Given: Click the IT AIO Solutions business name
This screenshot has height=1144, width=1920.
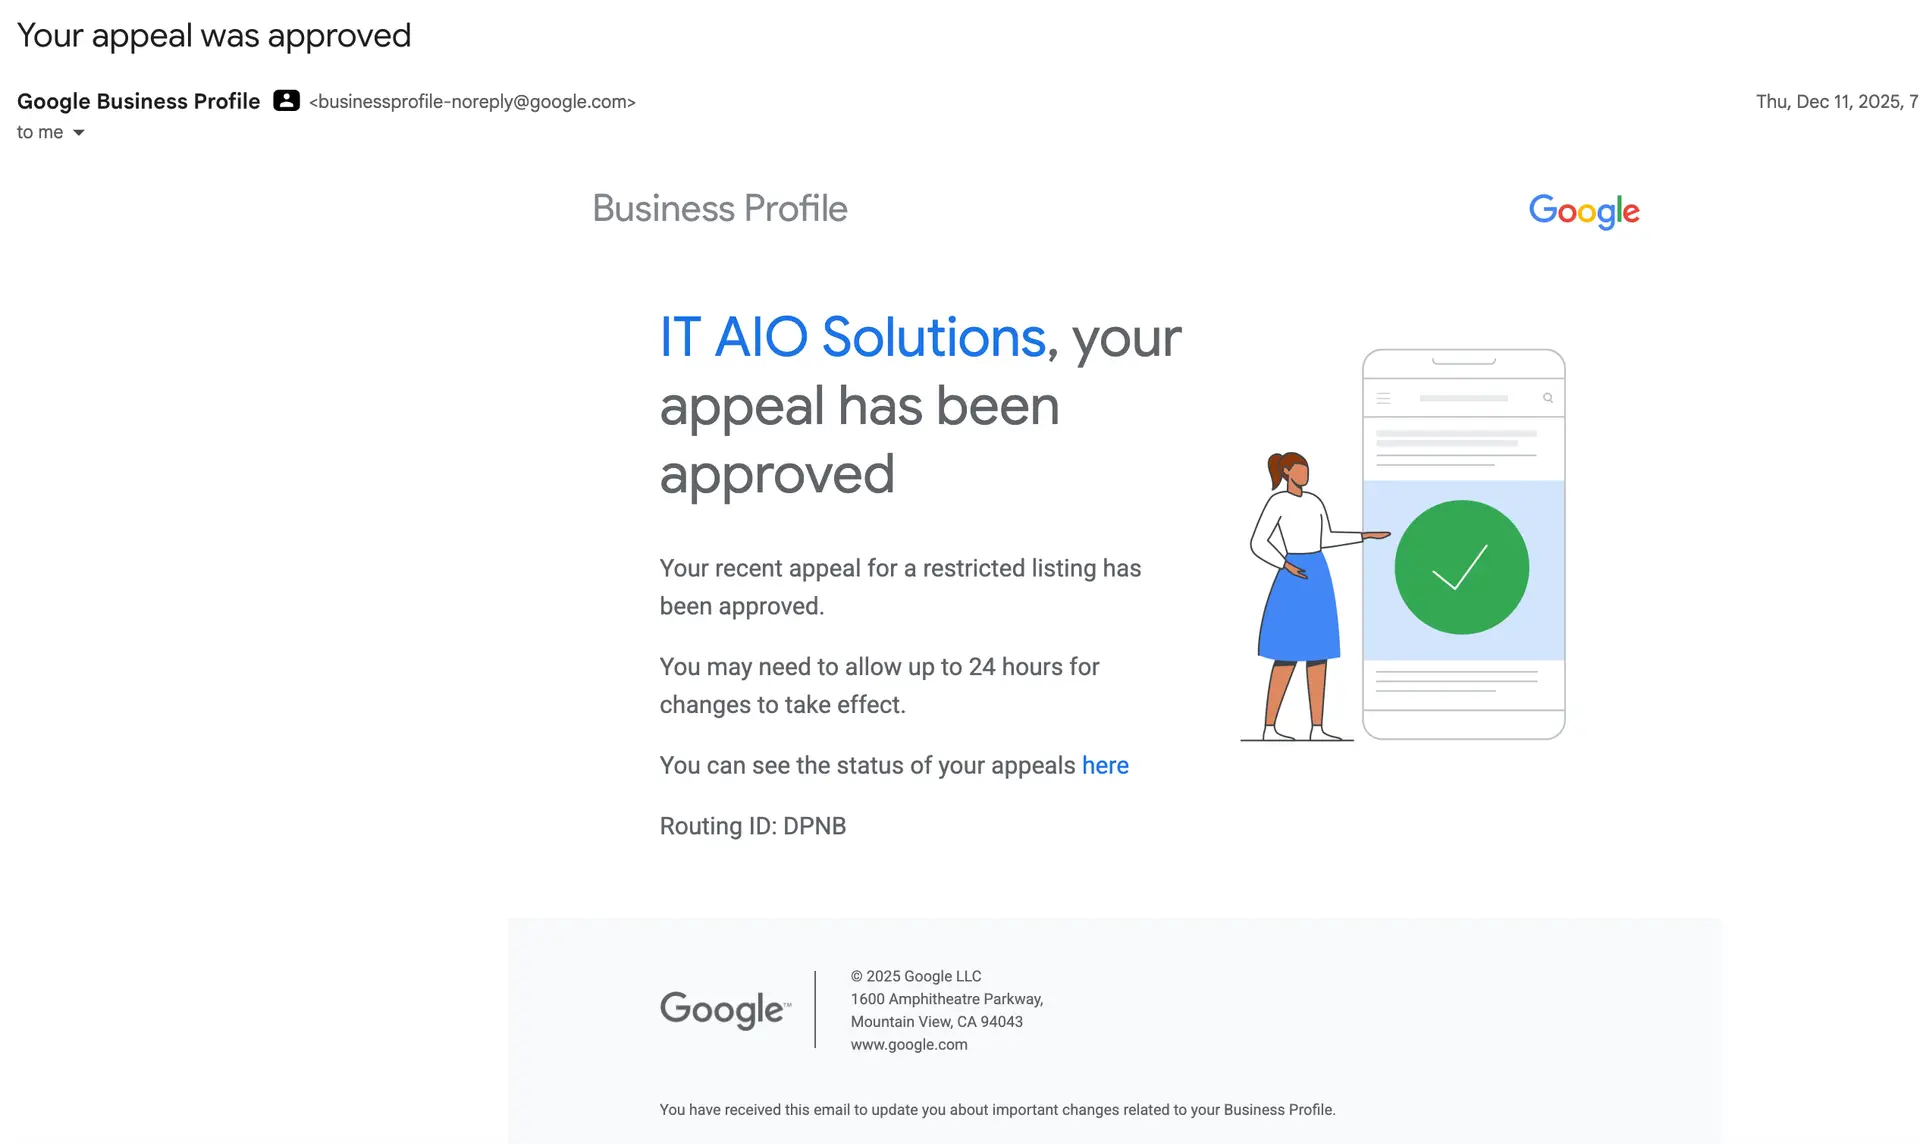Looking at the screenshot, I should tap(853, 337).
